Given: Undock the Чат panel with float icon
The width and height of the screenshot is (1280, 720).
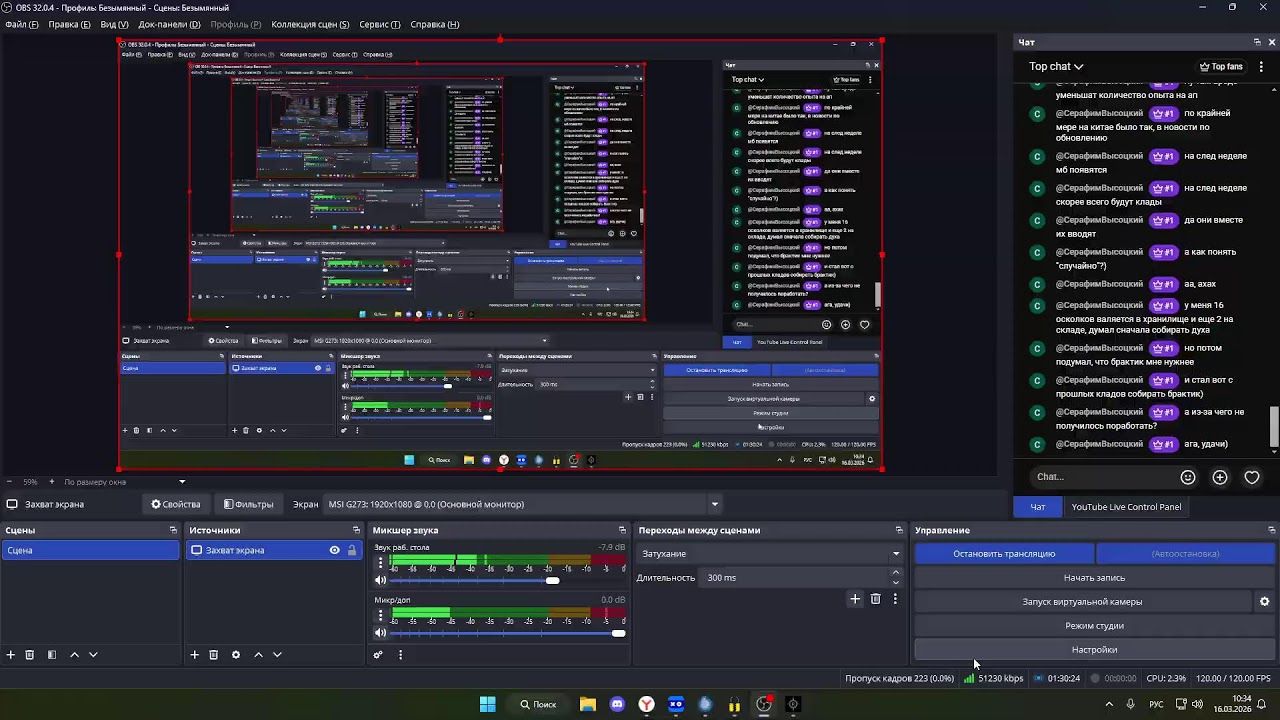Looking at the screenshot, I should click(1257, 42).
